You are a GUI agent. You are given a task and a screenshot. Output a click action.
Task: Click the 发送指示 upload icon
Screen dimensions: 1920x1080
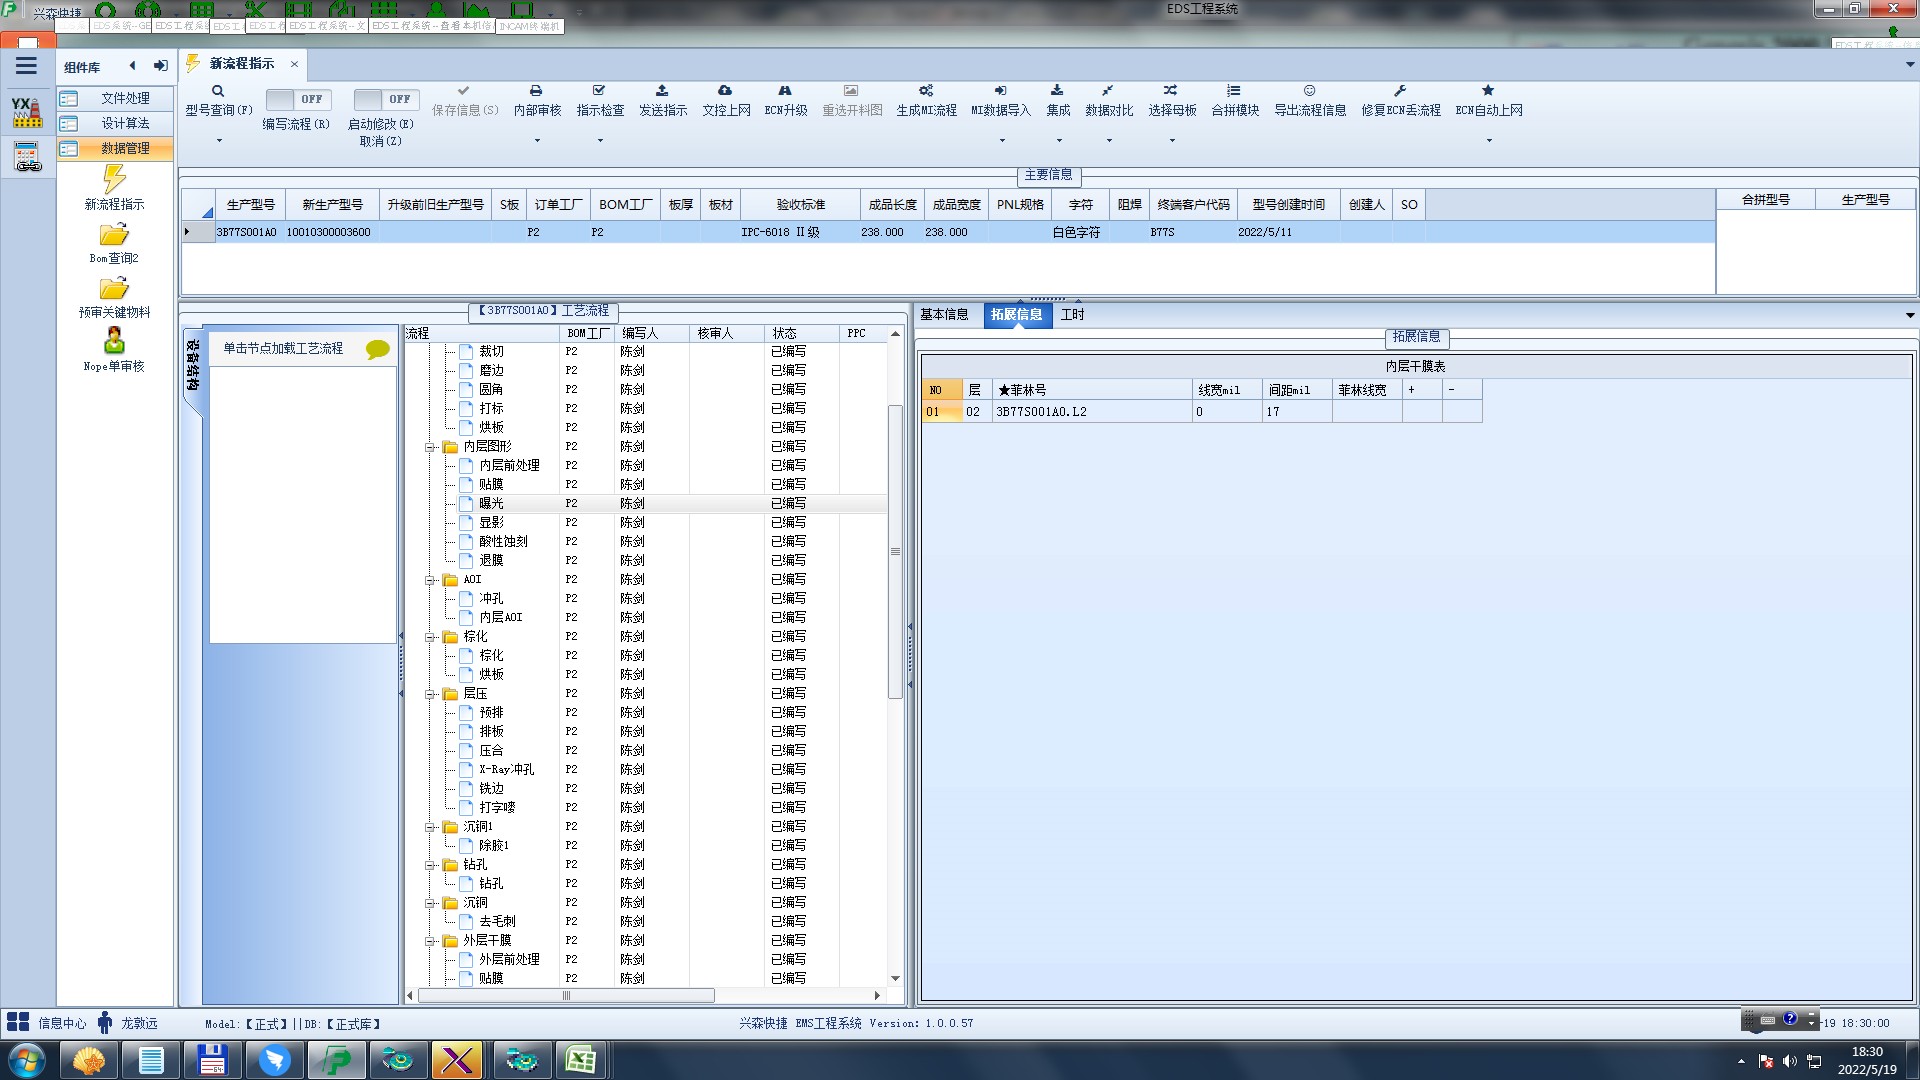(662, 91)
